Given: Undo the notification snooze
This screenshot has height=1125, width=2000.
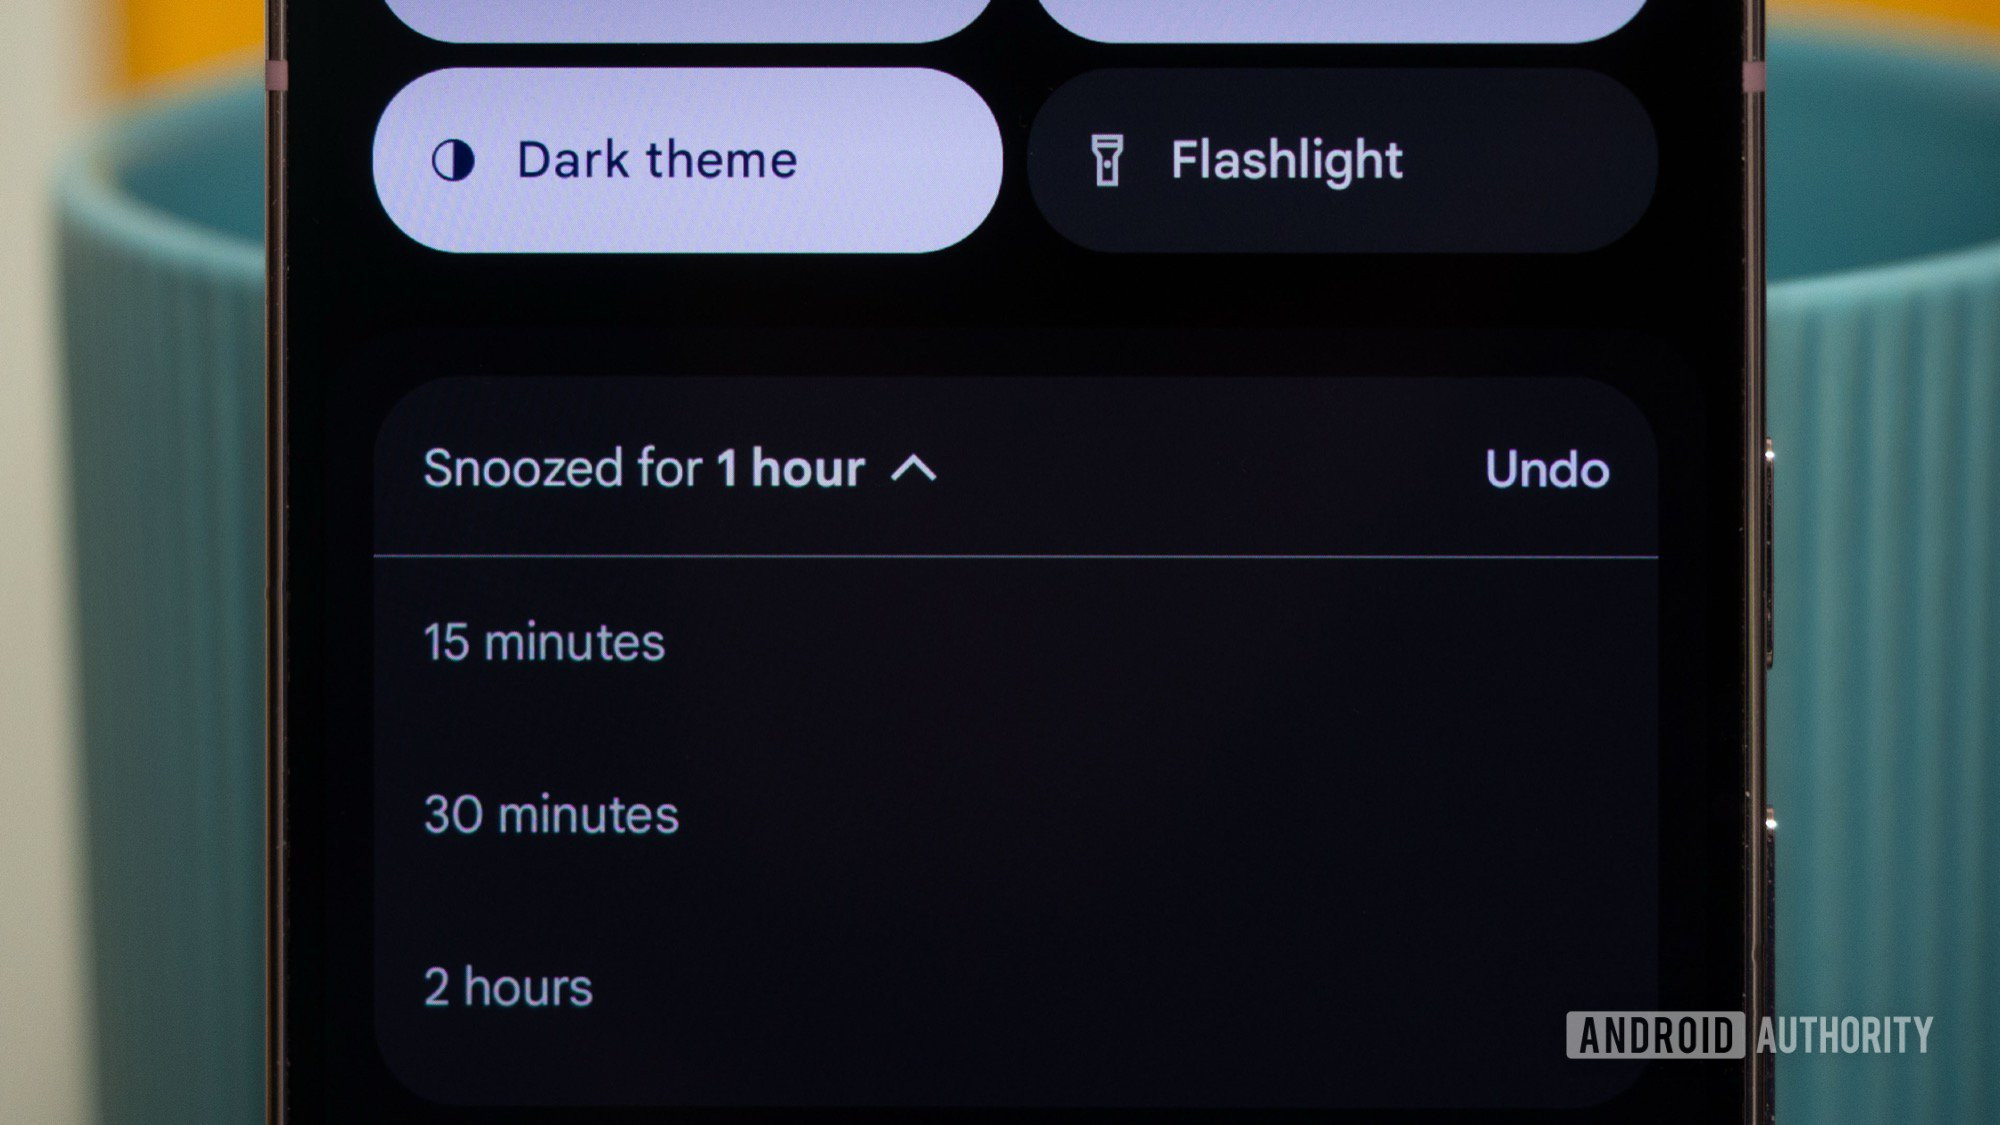Looking at the screenshot, I should [x=1546, y=469].
